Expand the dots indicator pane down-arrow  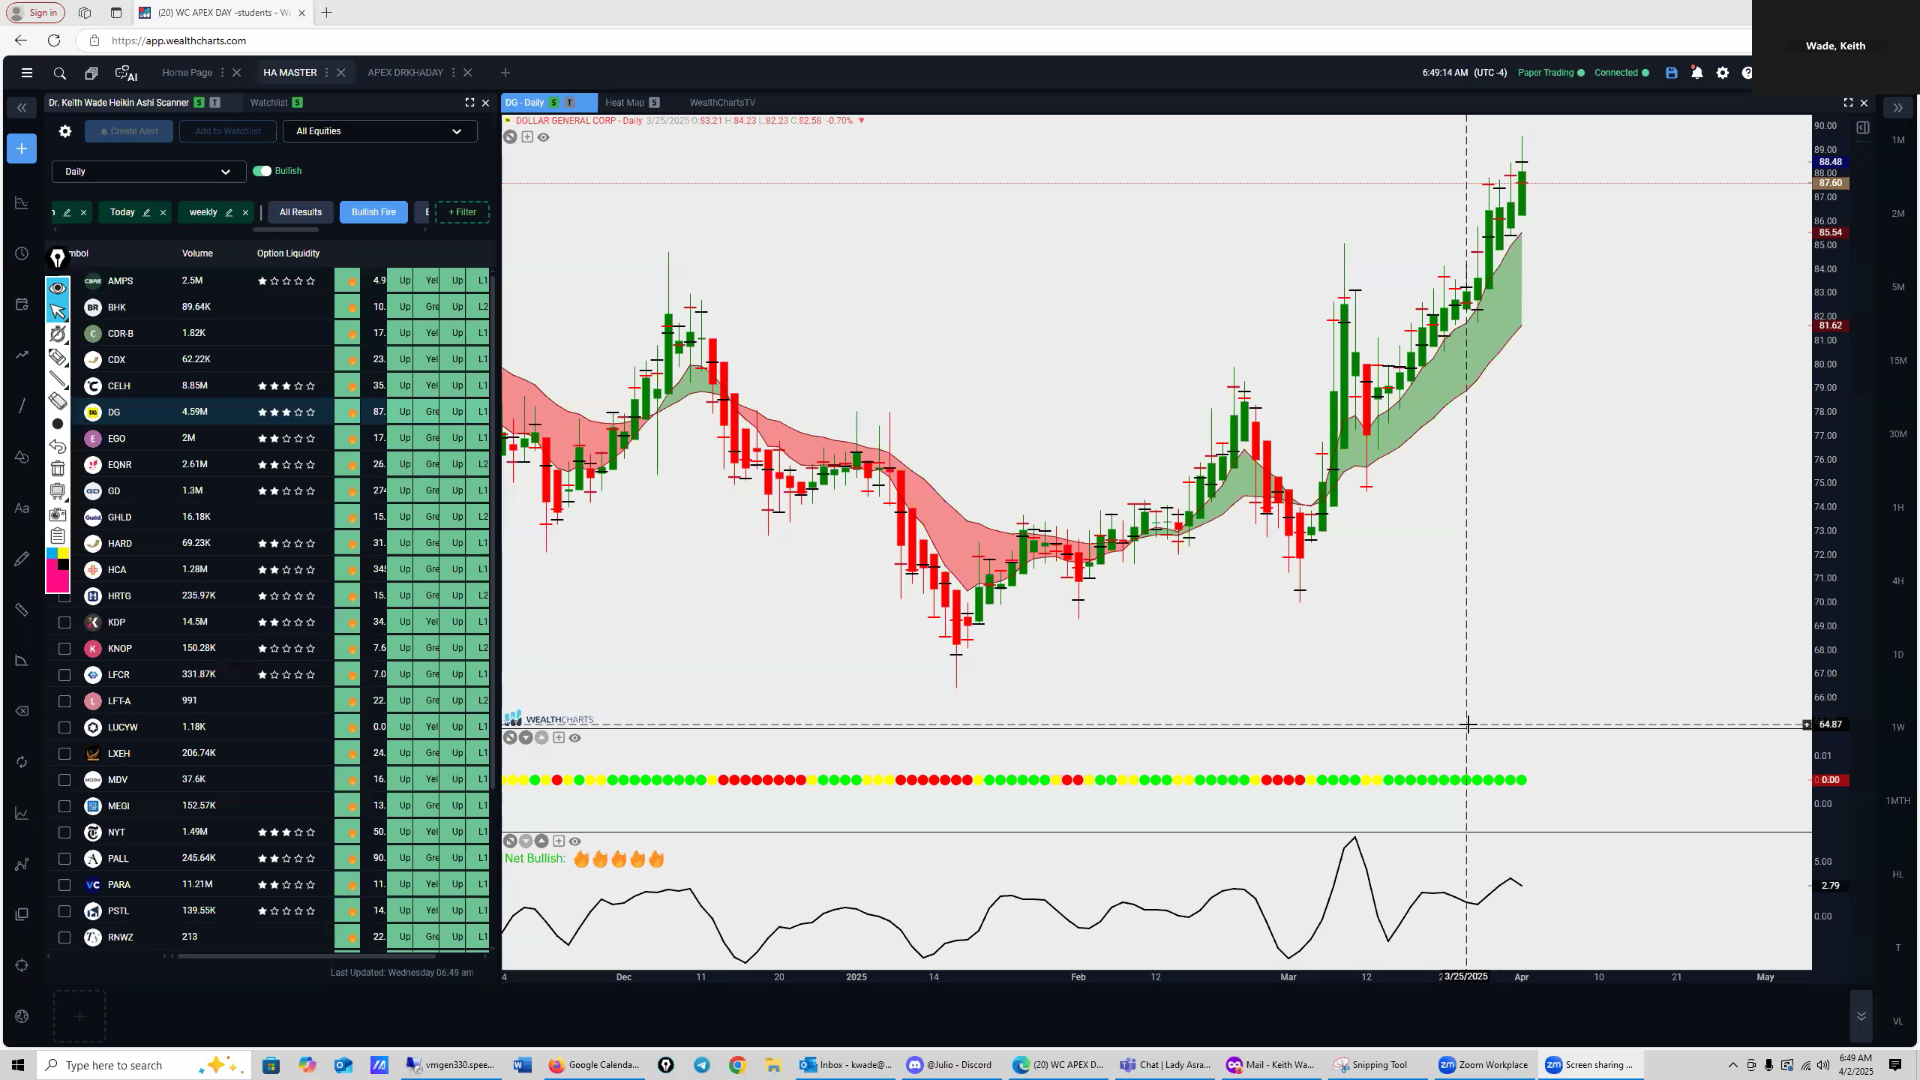click(x=526, y=738)
